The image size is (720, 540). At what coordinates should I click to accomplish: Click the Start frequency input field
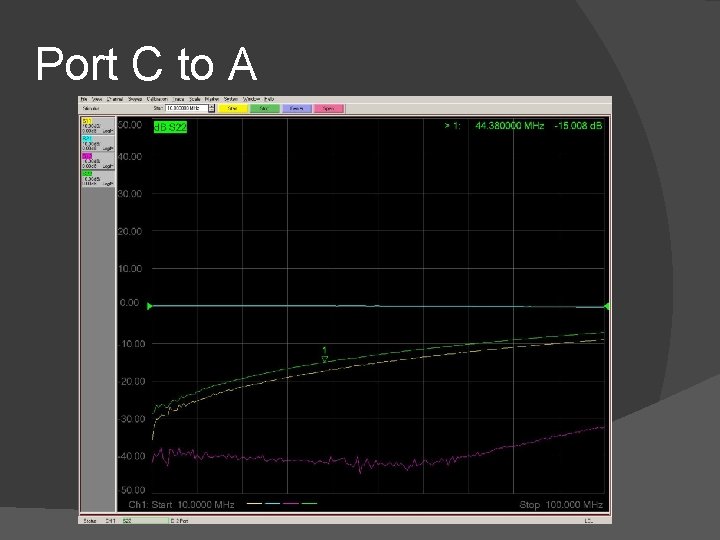point(187,109)
